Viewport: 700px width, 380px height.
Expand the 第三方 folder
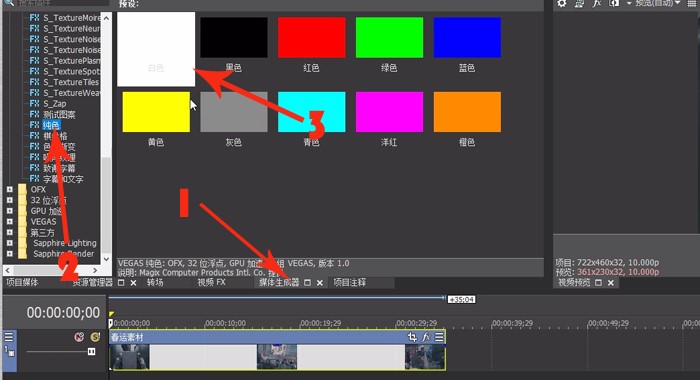10,232
